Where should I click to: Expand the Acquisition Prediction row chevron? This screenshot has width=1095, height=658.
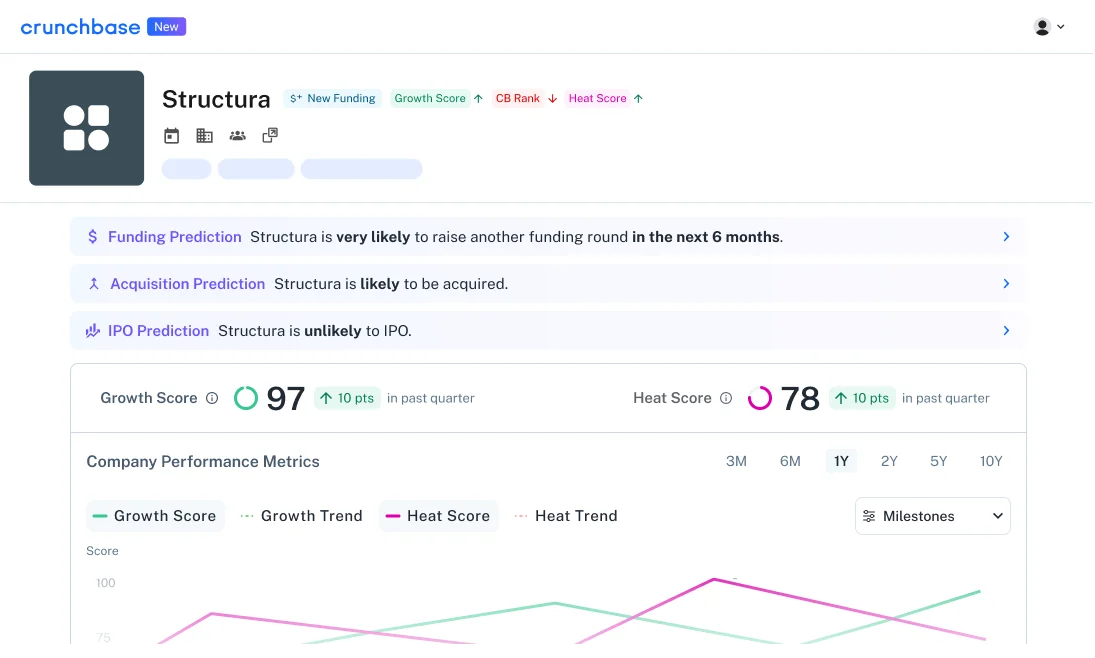[x=1006, y=284]
